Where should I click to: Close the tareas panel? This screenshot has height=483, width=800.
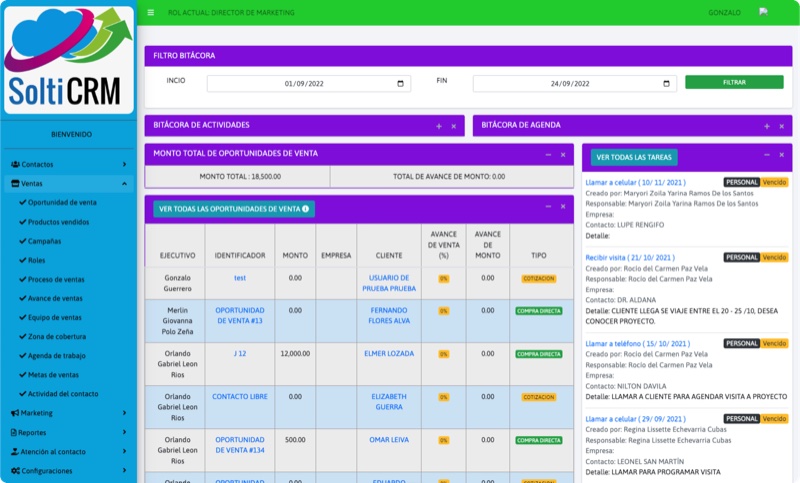[x=782, y=155]
